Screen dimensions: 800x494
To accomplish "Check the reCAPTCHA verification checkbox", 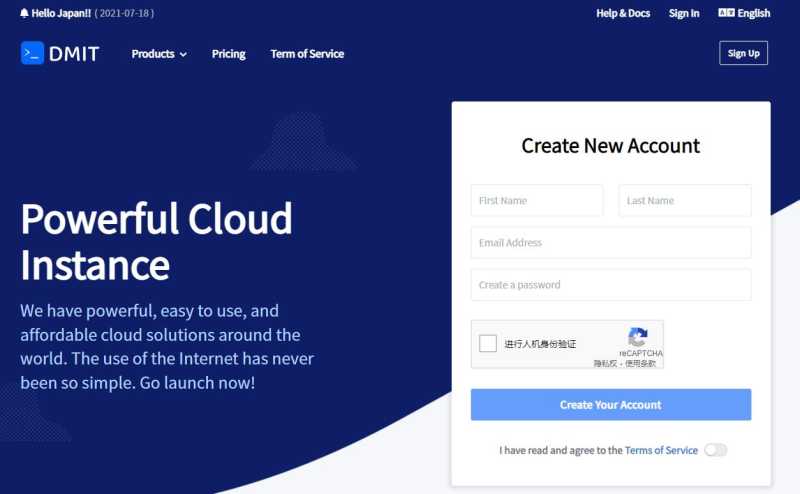I will coord(488,343).
